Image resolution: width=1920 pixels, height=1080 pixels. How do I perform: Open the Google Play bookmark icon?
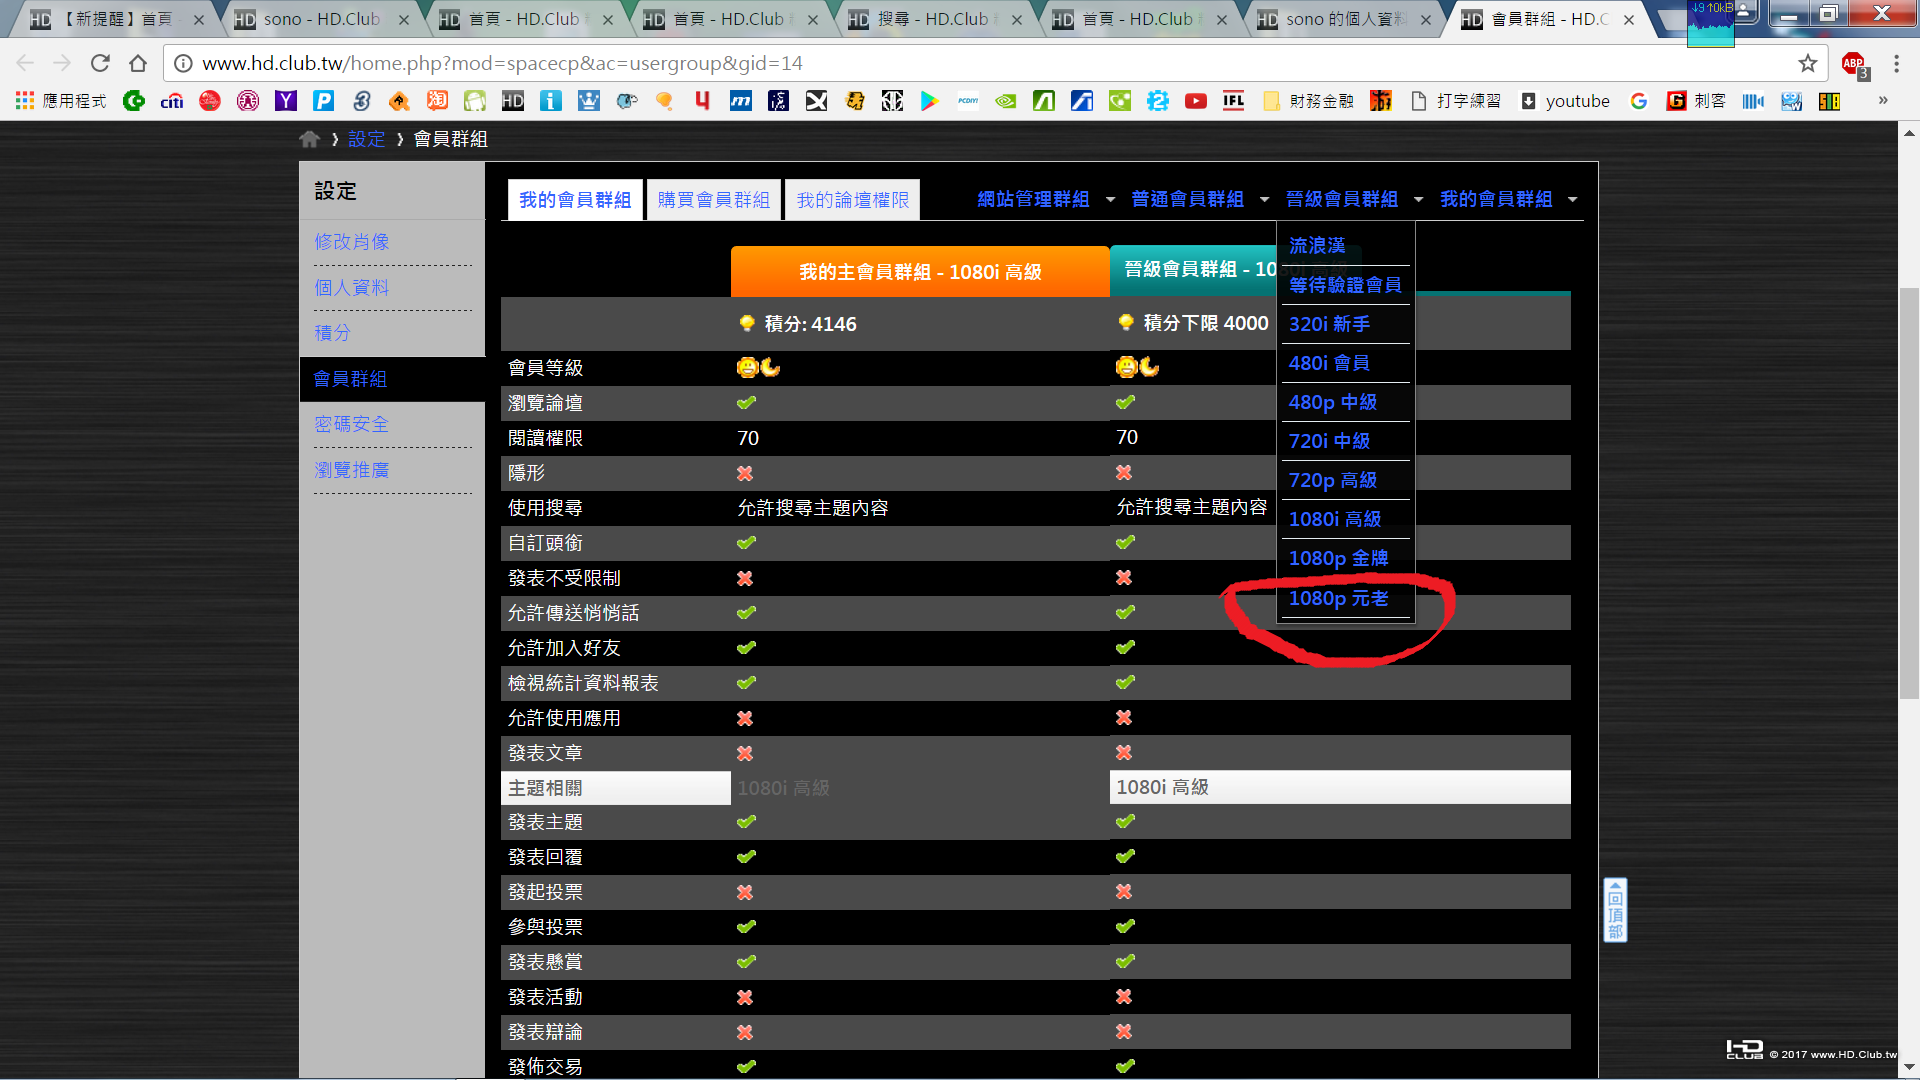tap(929, 101)
